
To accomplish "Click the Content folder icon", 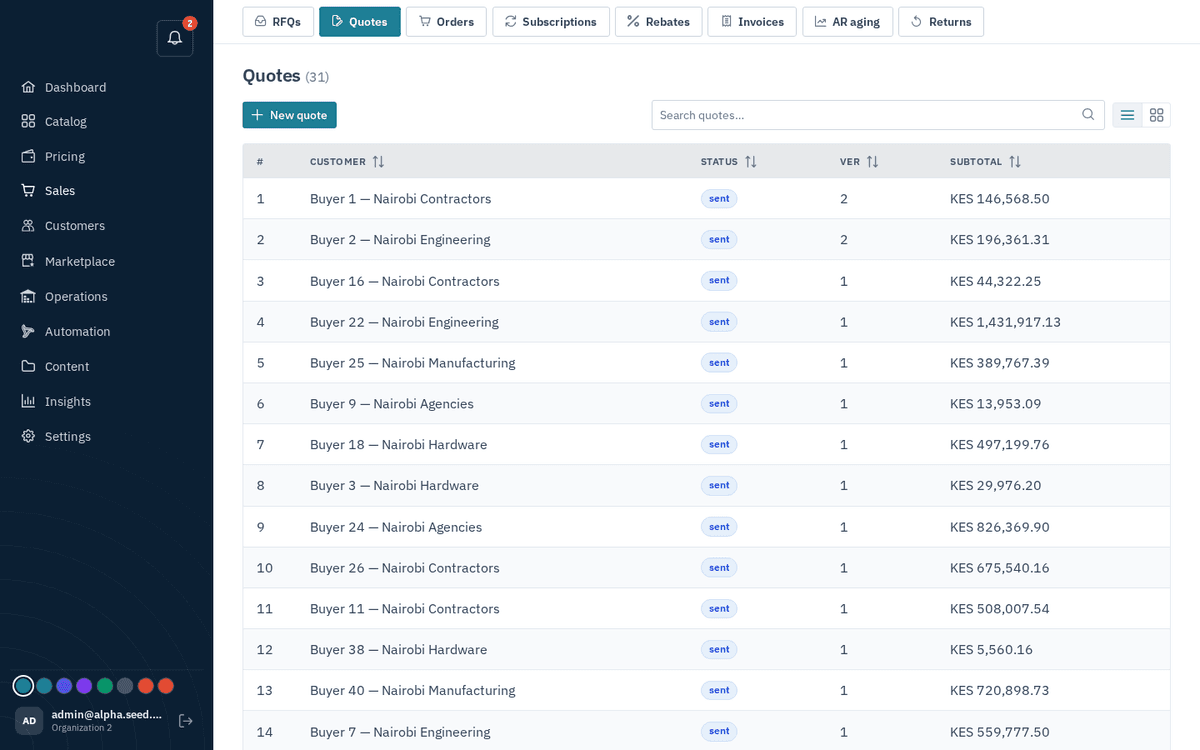I will tap(28, 366).
